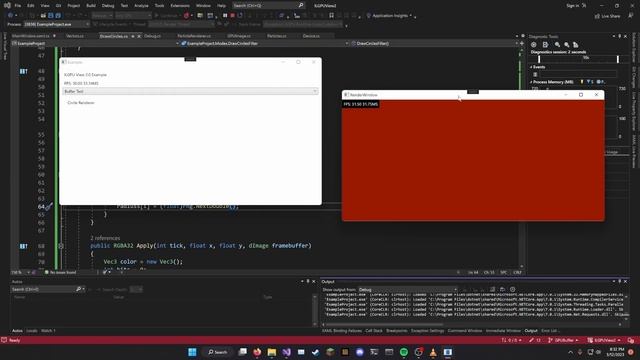This screenshot has height=360, width=640.
Task: Open Firefox from the taskbar
Action: 257,352
